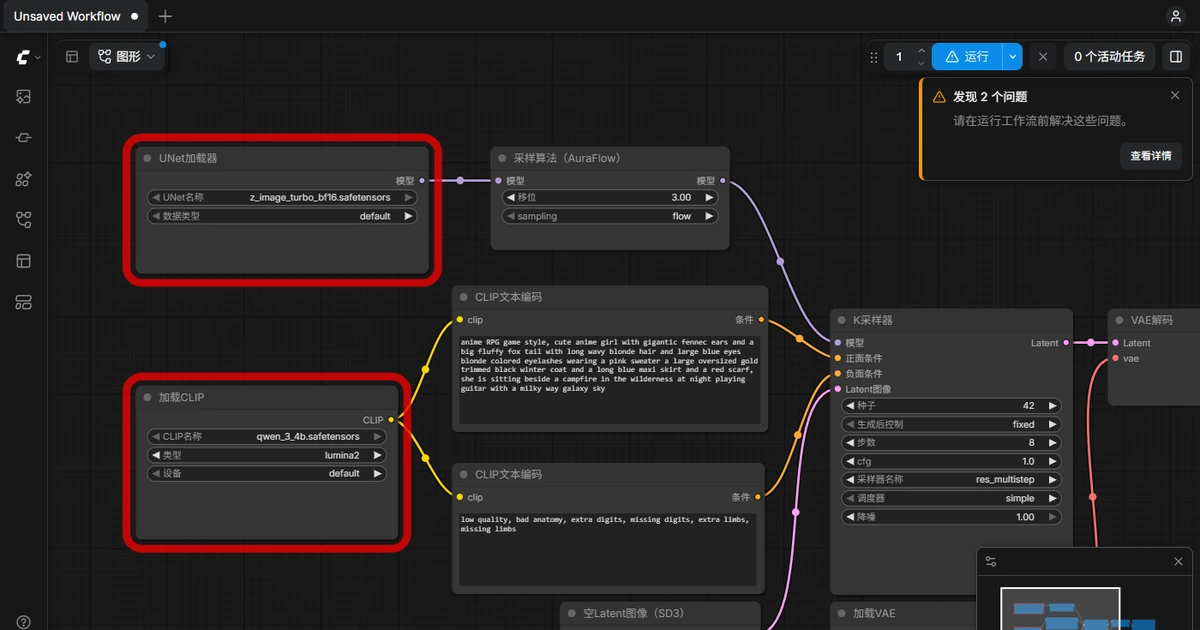Dismiss the 发现 2 个问题 notification

click(1175, 96)
